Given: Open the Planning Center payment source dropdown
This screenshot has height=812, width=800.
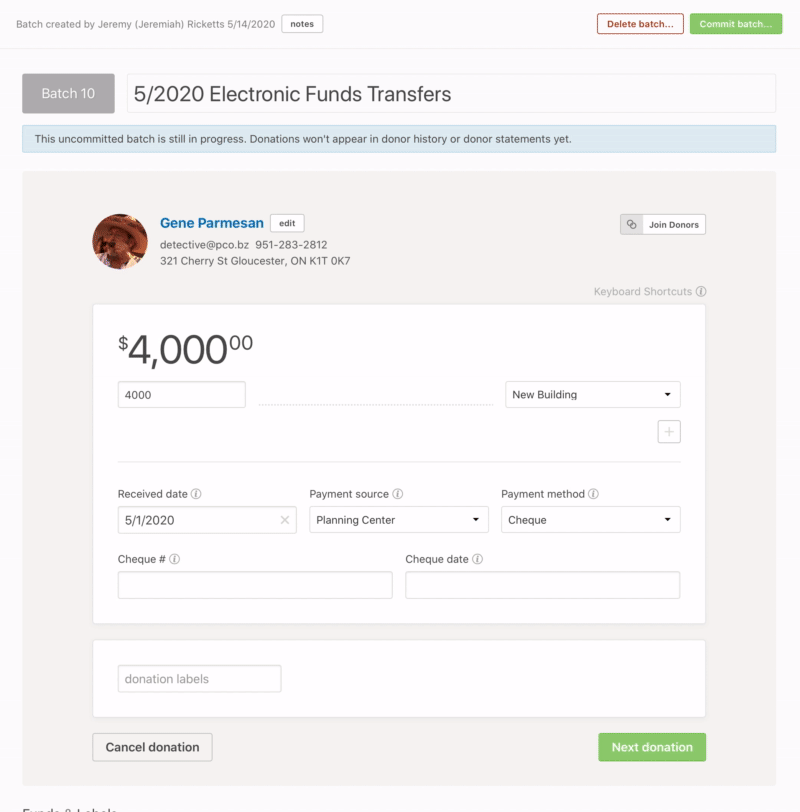Looking at the screenshot, I should [398, 520].
